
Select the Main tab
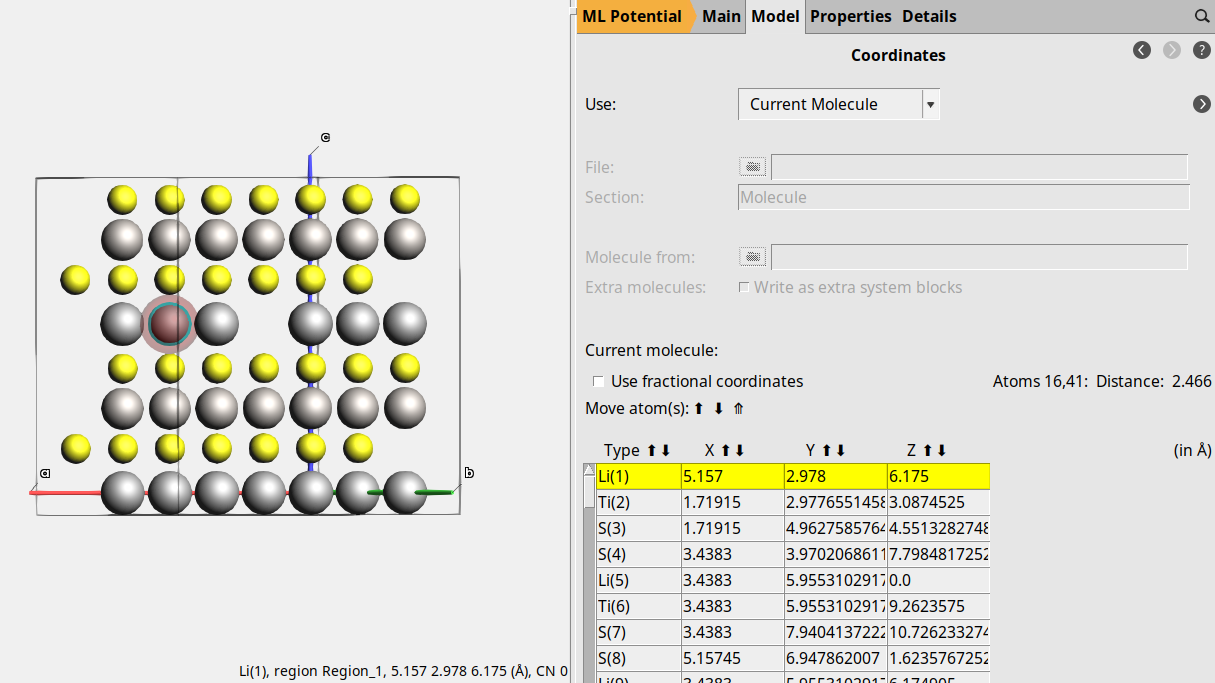tap(721, 17)
